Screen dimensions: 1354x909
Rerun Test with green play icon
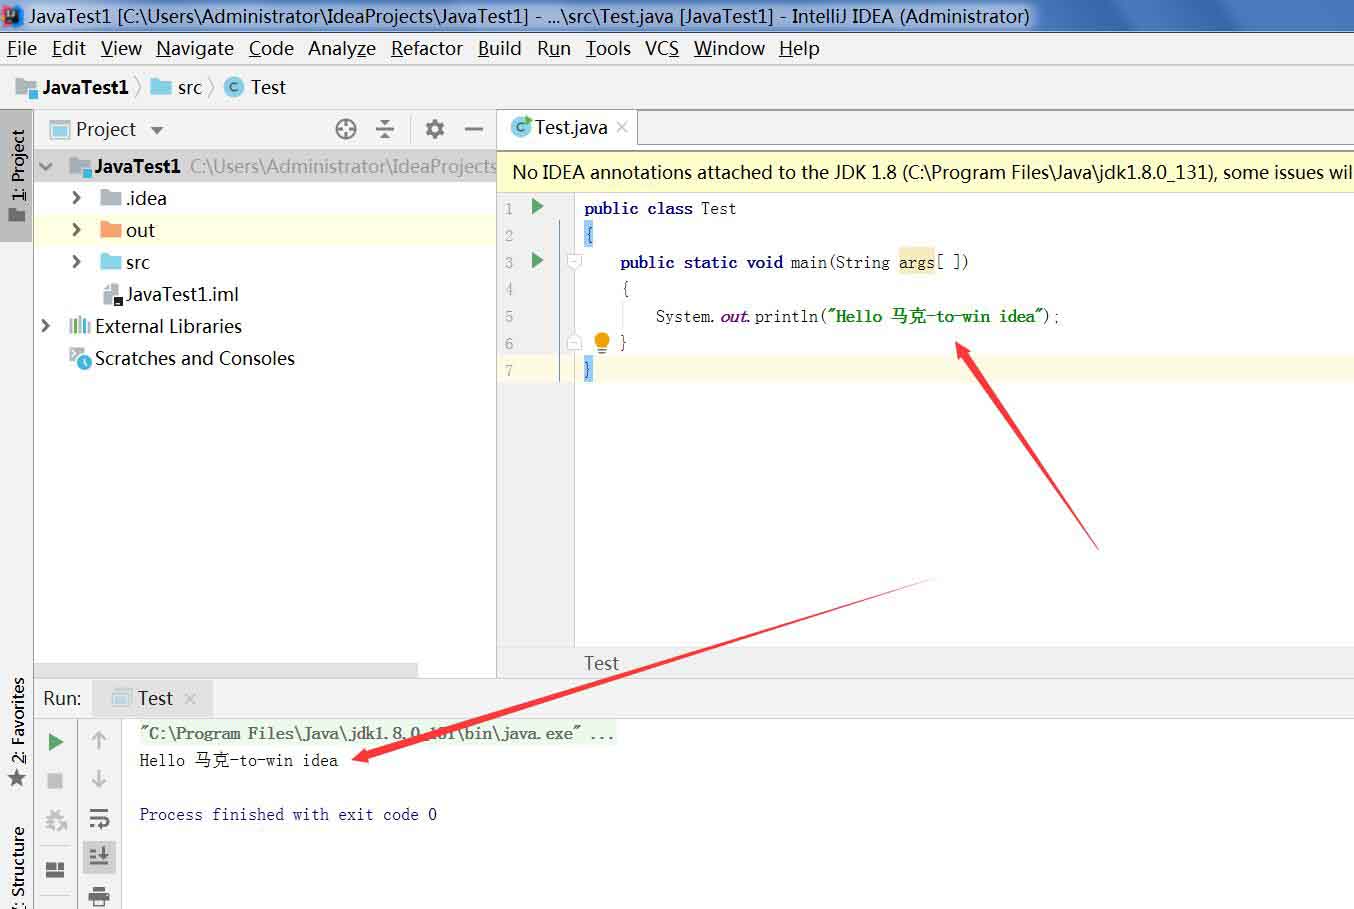pos(56,741)
